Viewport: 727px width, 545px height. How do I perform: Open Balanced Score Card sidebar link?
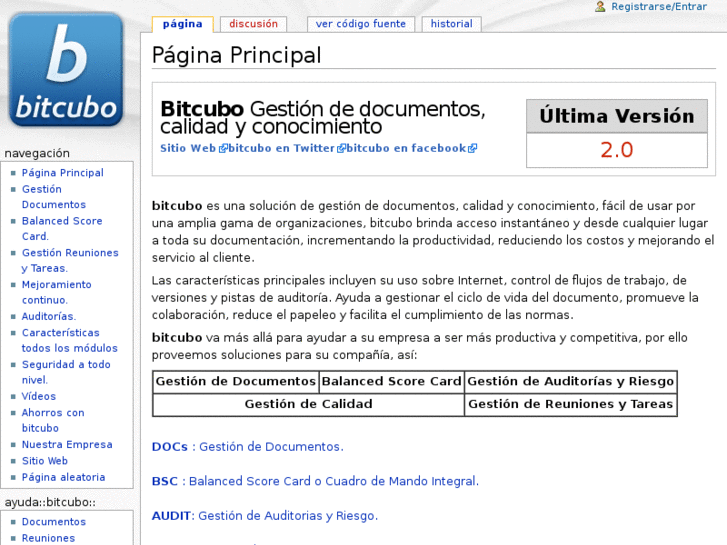[62, 229]
